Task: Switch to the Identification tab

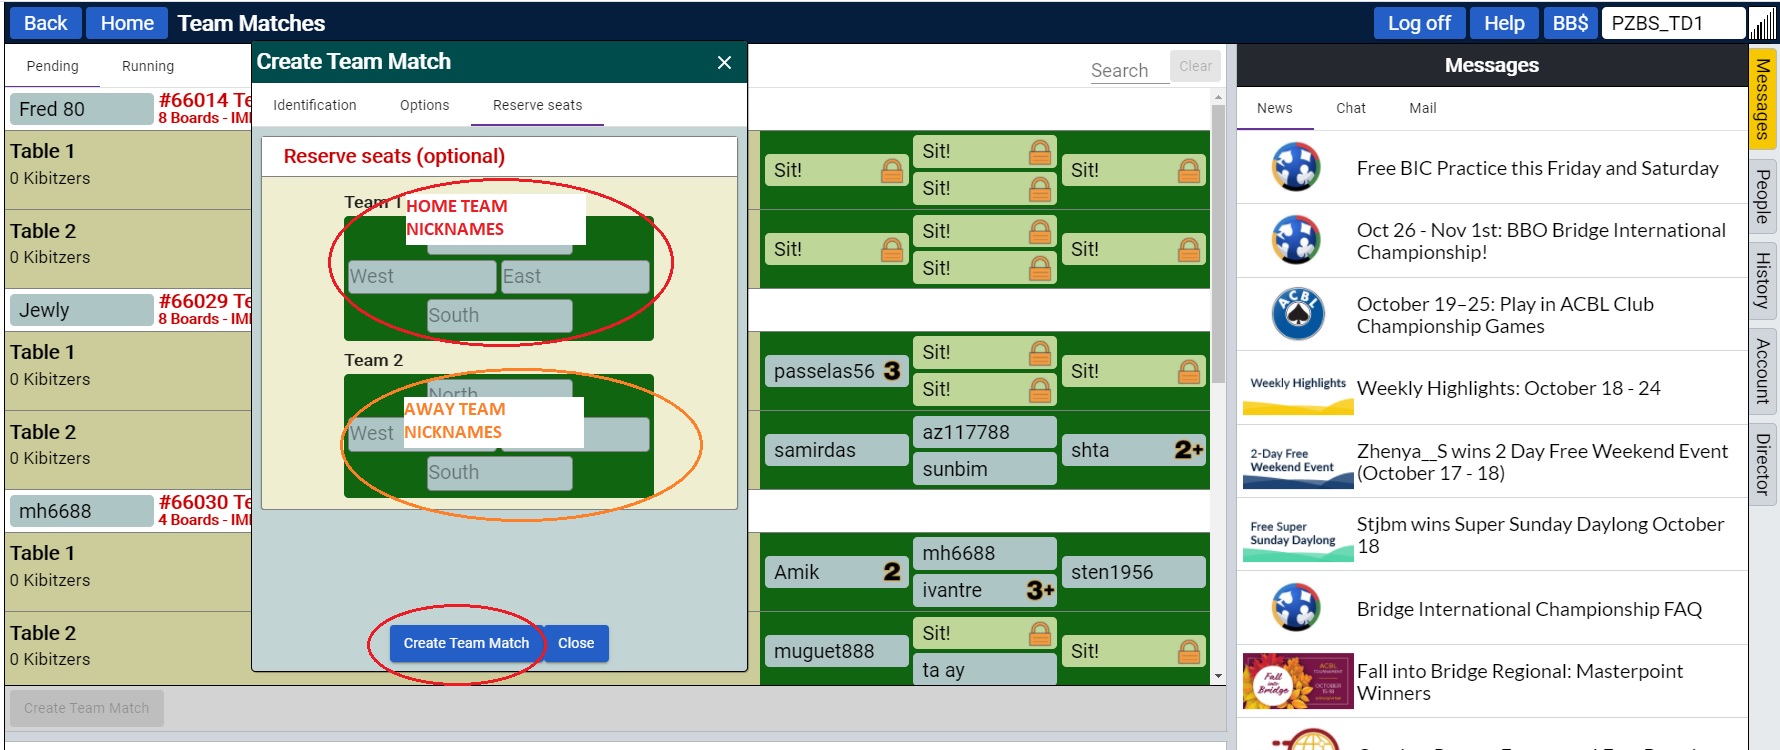Action: pyautogui.click(x=314, y=105)
